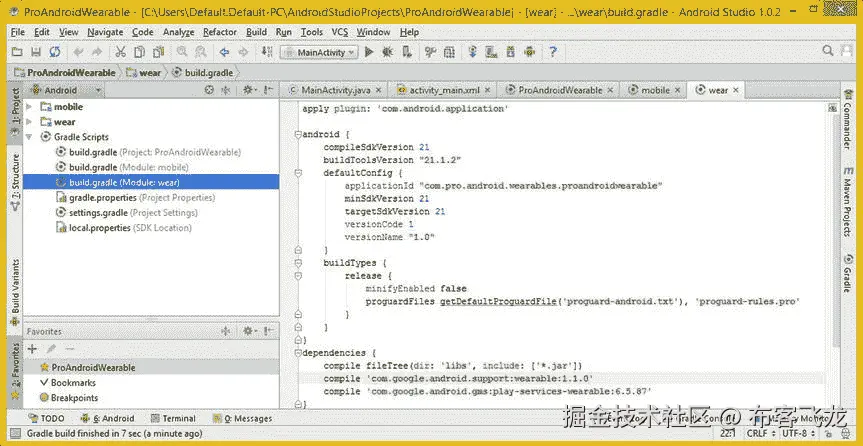Open the VCS menu
This screenshot has width=863, height=446.
coord(340,32)
